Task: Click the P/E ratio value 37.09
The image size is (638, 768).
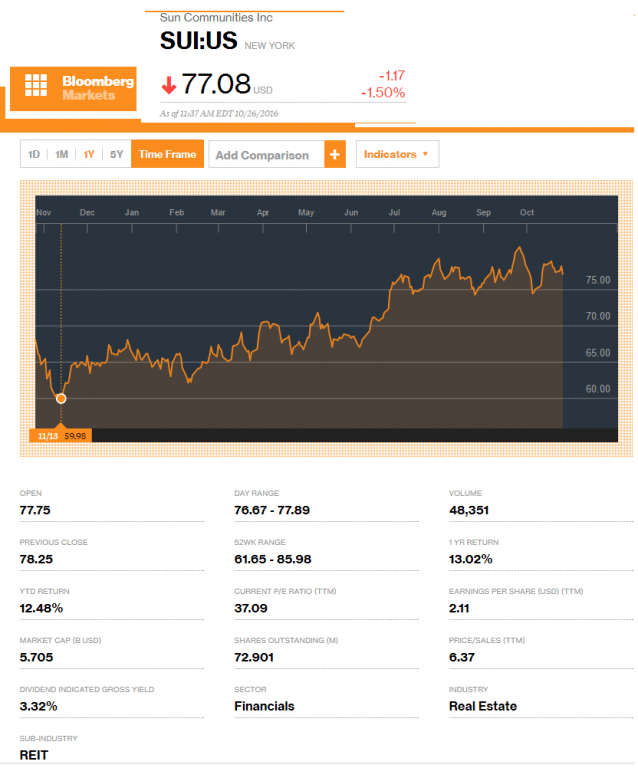Action: 251,608
